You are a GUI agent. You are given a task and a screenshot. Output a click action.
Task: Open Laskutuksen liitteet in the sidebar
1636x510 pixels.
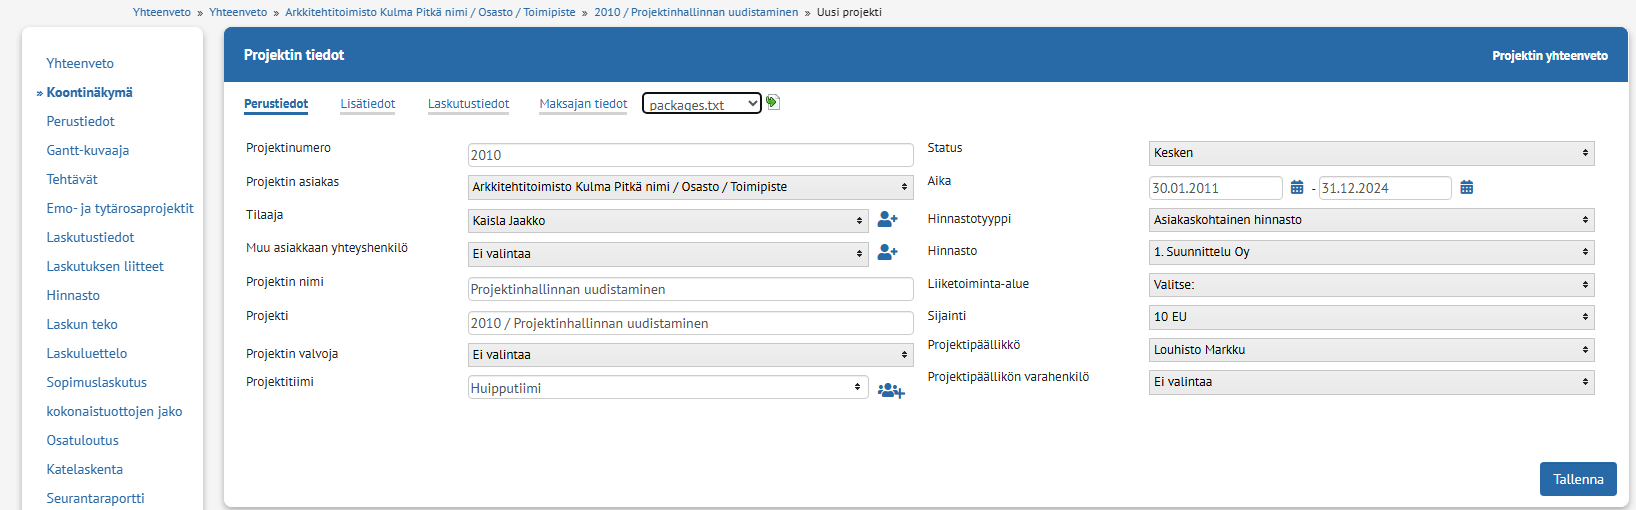pyautogui.click(x=105, y=266)
